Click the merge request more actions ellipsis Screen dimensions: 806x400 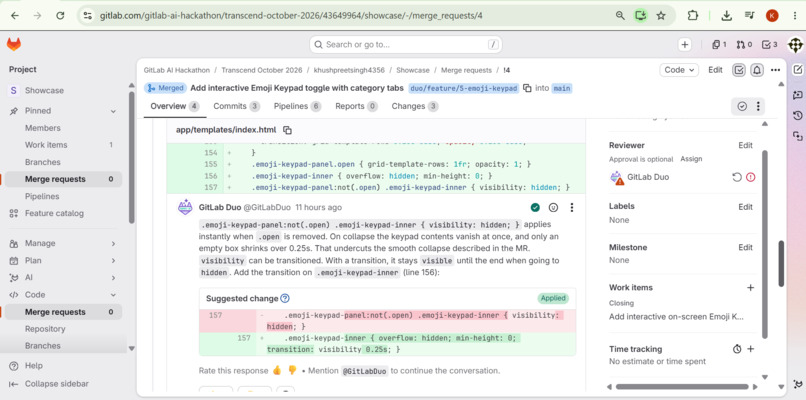coord(775,70)
